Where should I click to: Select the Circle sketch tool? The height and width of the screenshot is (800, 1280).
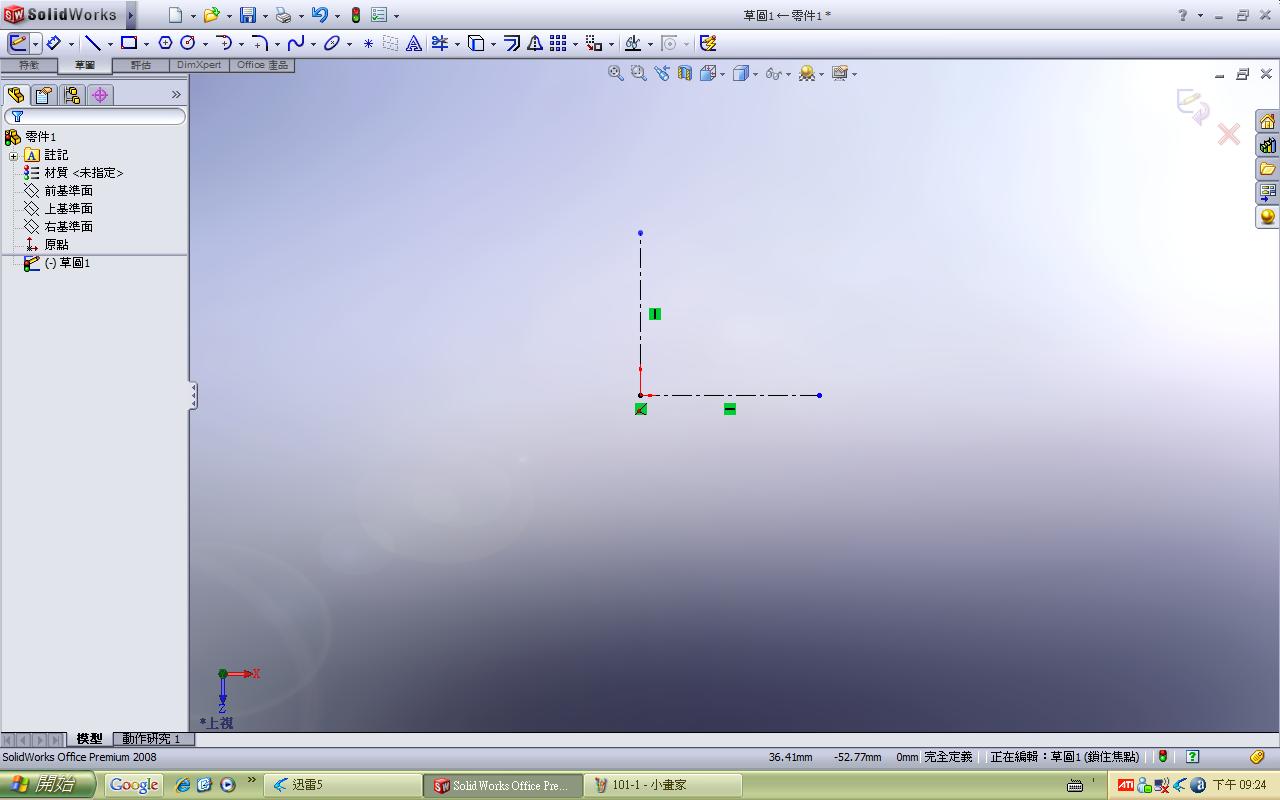point(187,43)
